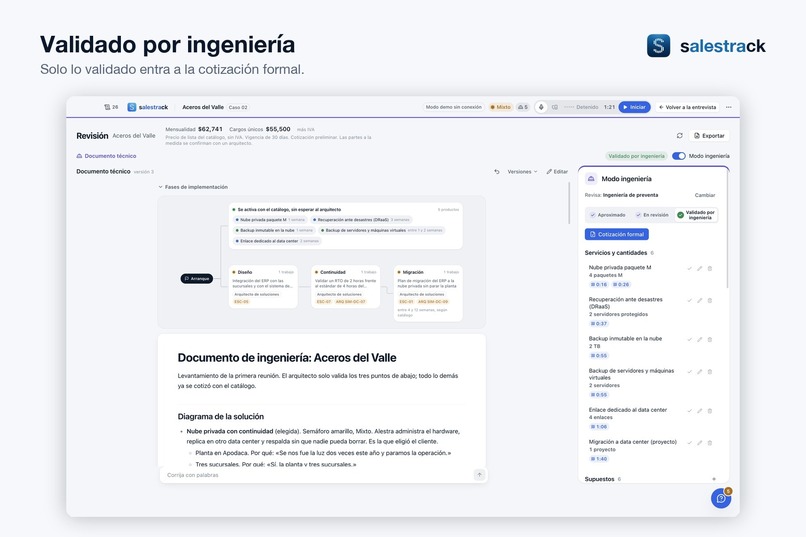
Task: Confirm the Backup de servidores y máquinas virtuales checkmark
Action: [689, 372]
